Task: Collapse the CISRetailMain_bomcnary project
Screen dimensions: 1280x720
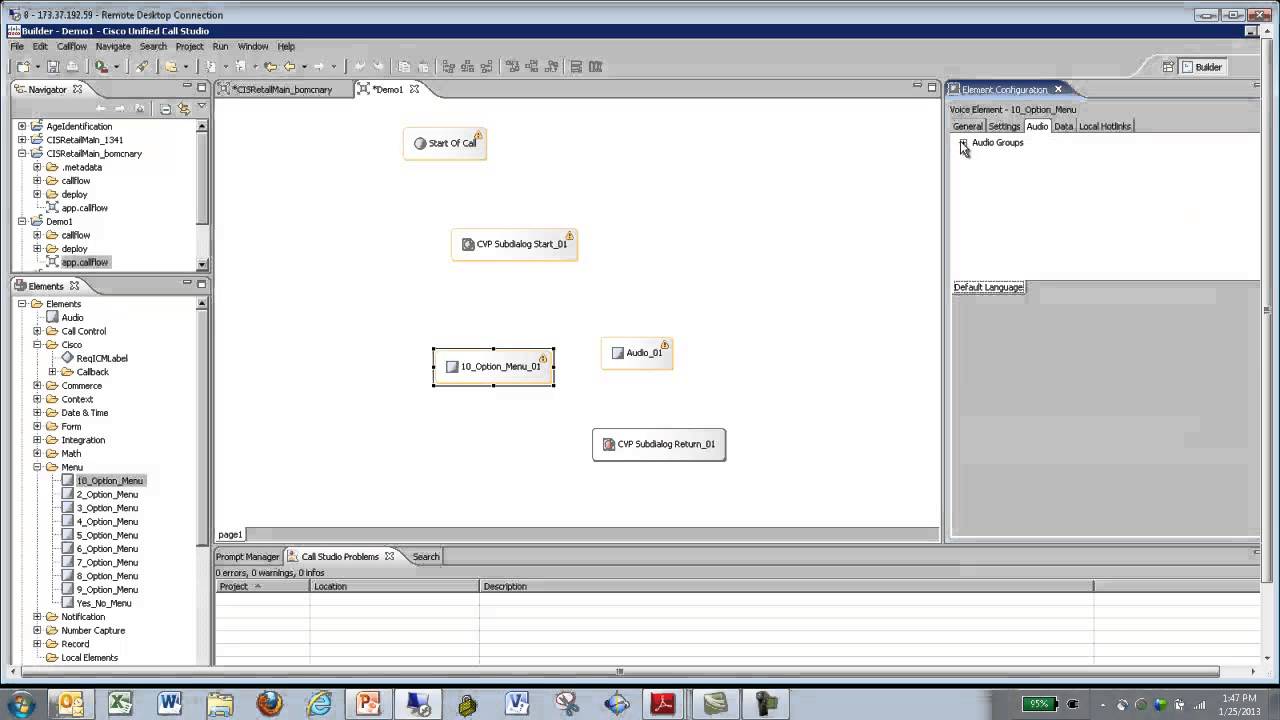Action: click(22, 154)
